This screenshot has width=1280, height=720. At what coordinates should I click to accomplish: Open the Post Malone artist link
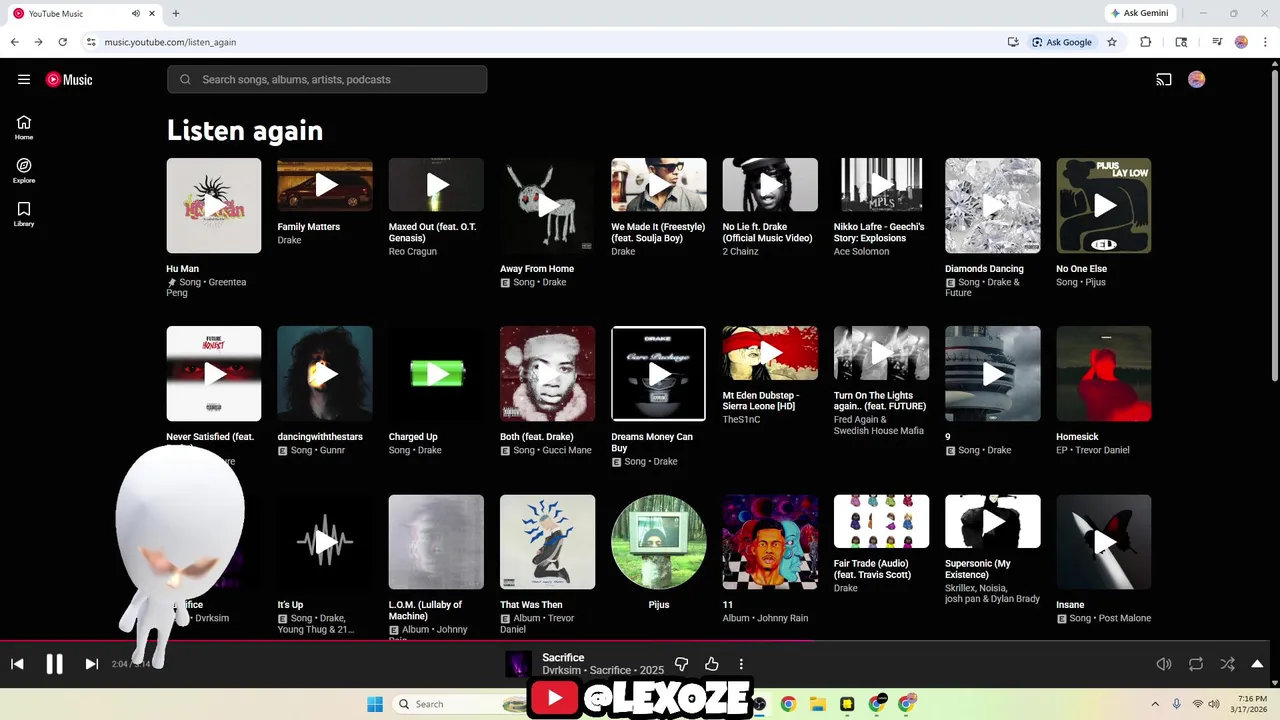point(1124,618)
